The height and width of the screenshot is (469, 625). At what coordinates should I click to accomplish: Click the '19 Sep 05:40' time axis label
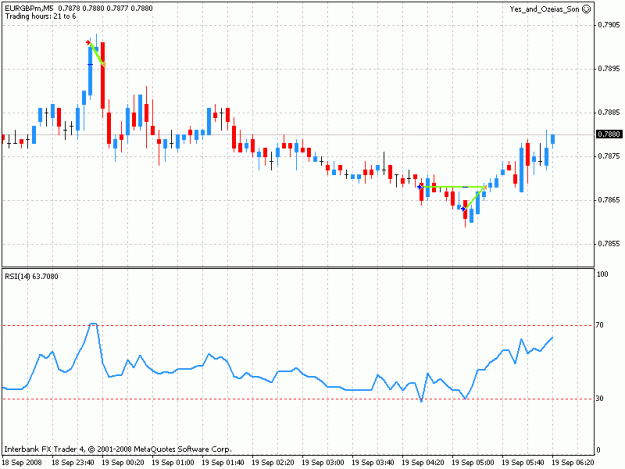coord(523,462)
